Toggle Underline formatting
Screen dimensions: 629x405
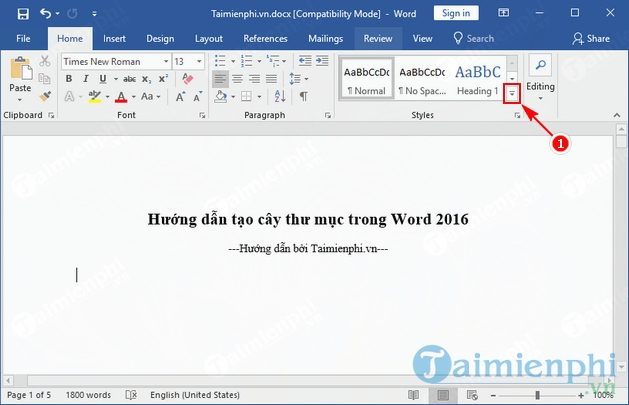103,79
